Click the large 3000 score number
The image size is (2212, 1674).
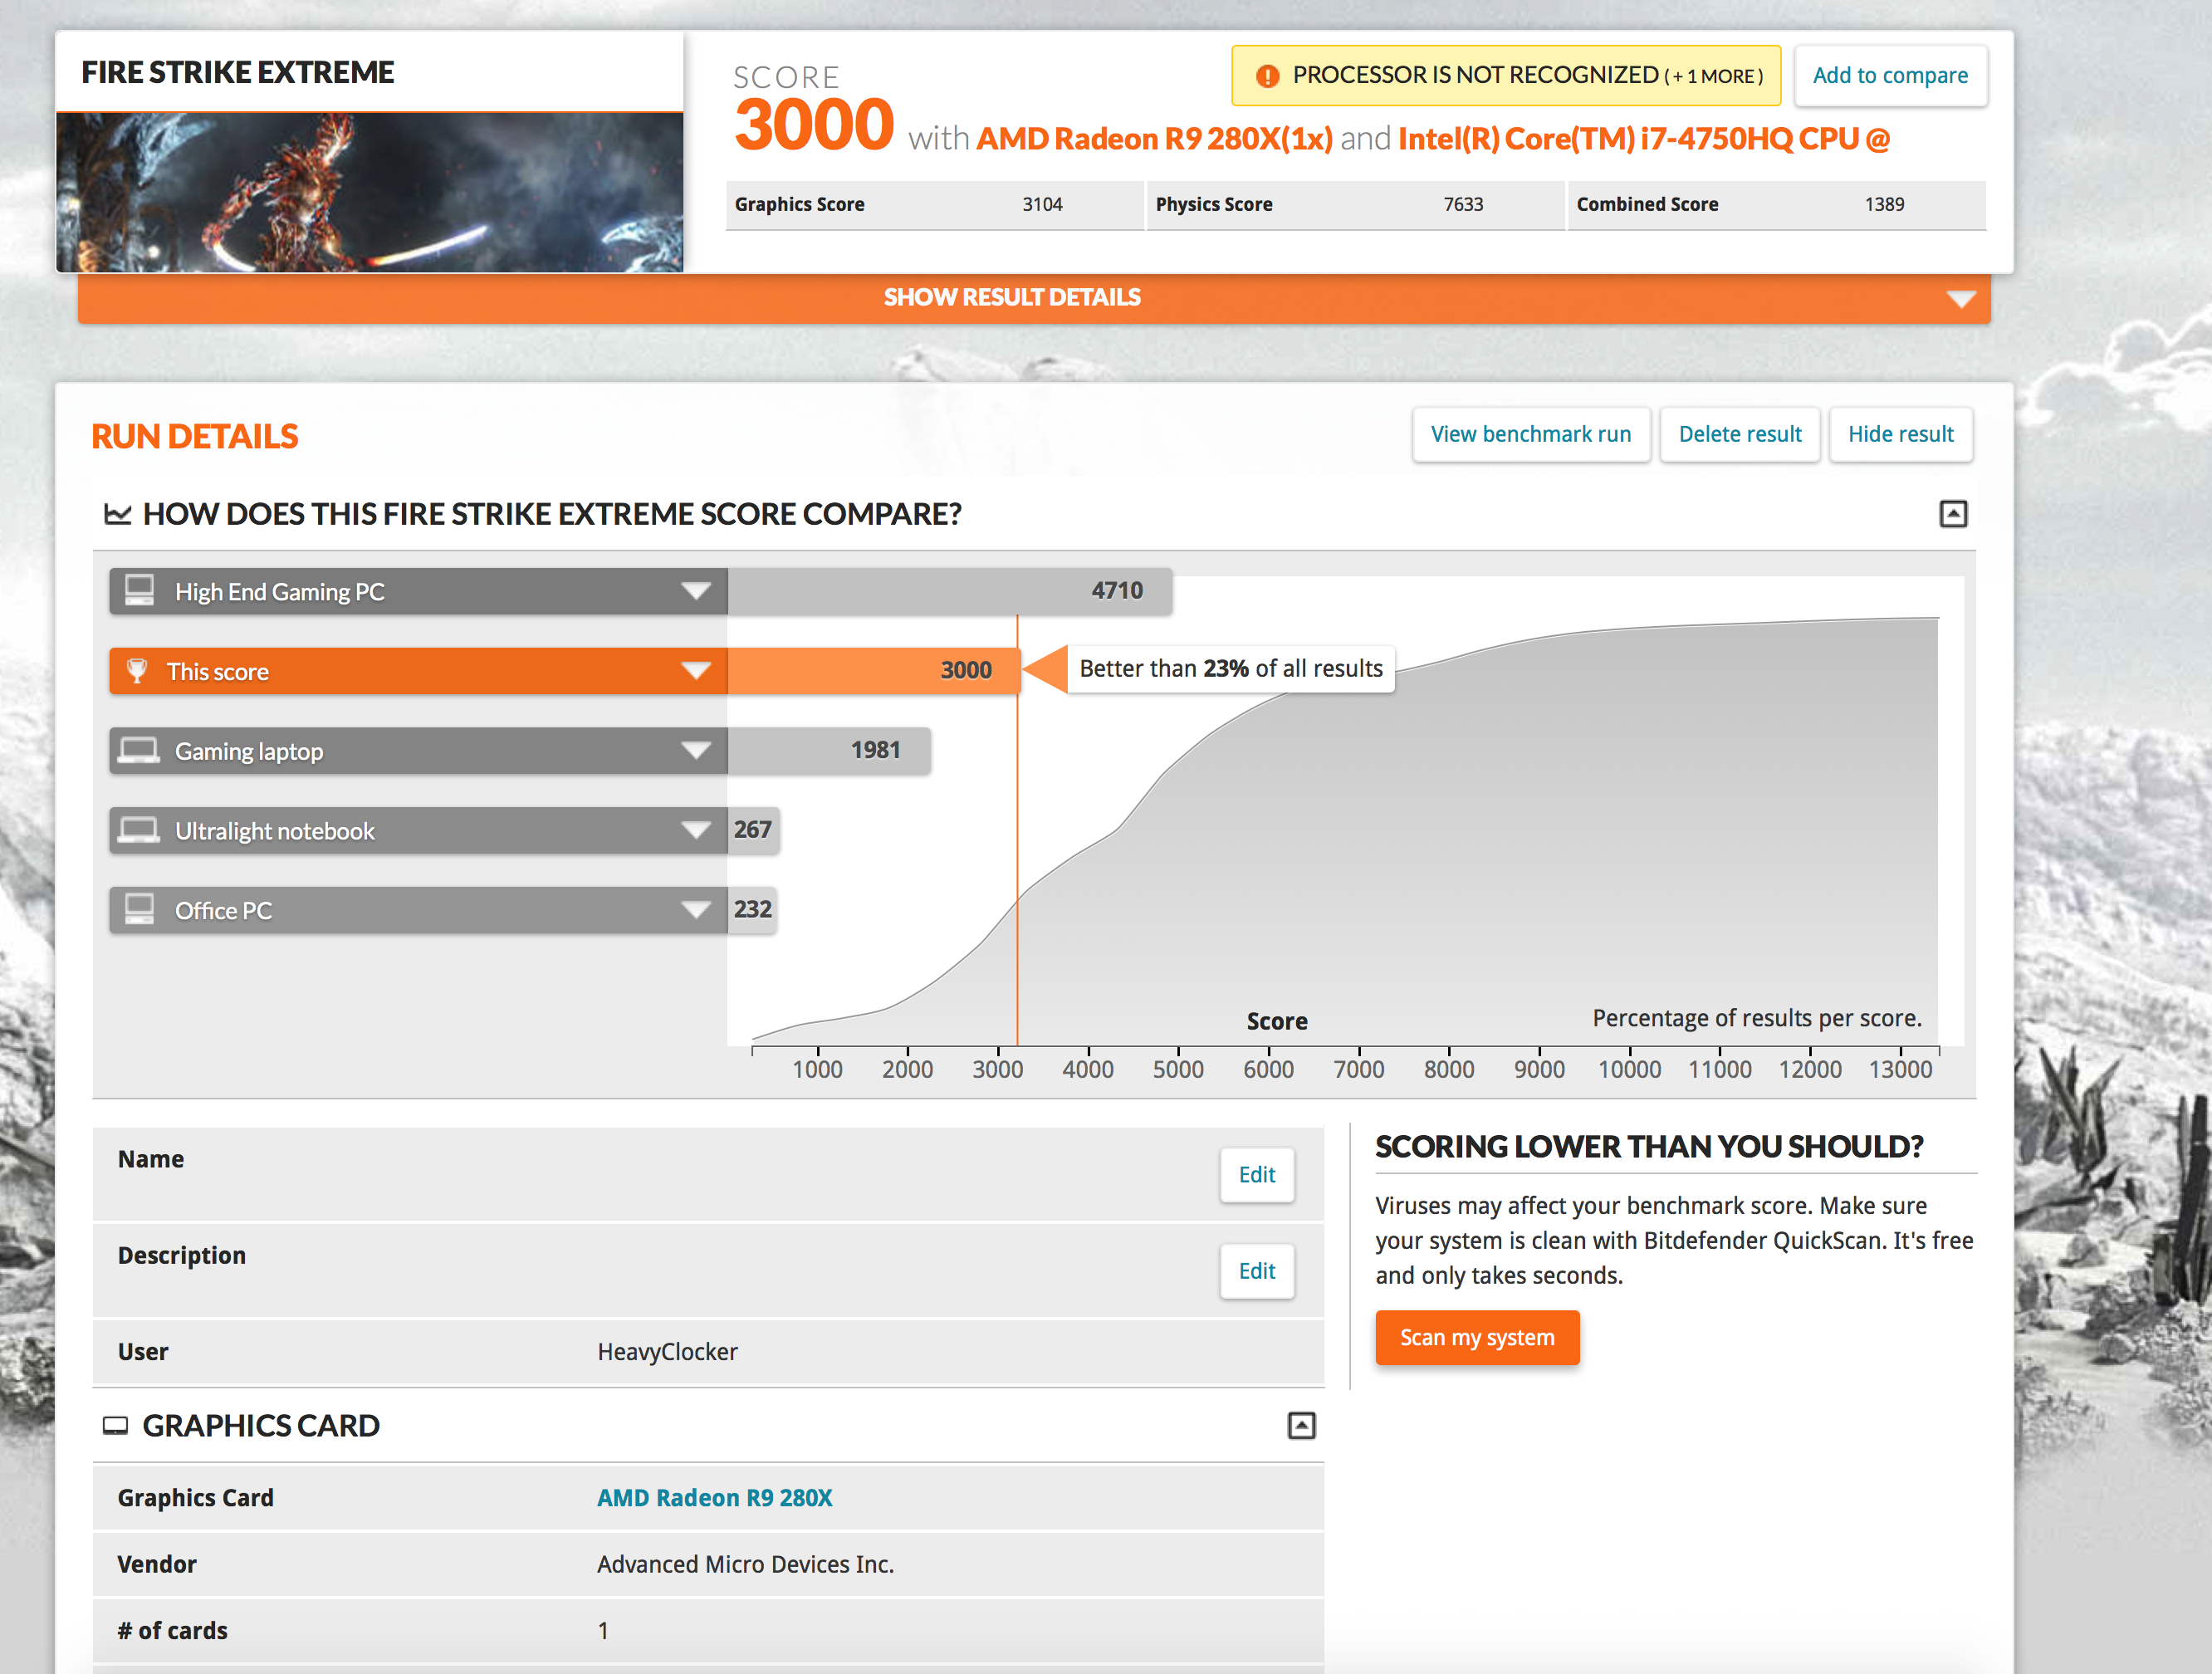[814, 126]
